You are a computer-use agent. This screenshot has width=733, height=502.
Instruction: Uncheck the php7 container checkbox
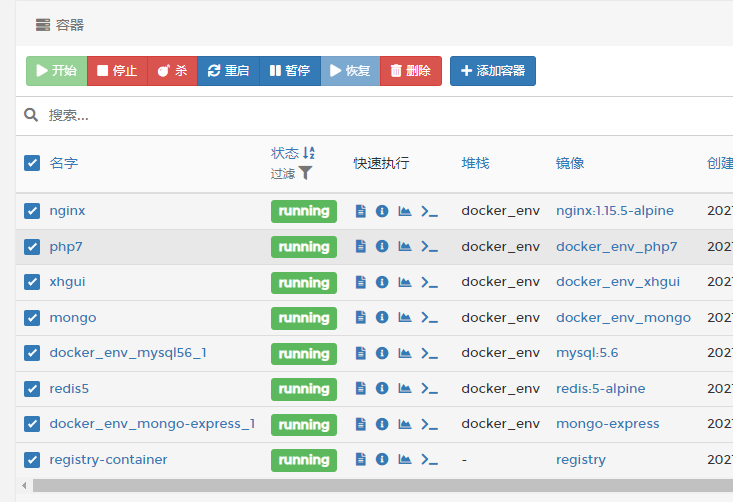click(32, 246)
